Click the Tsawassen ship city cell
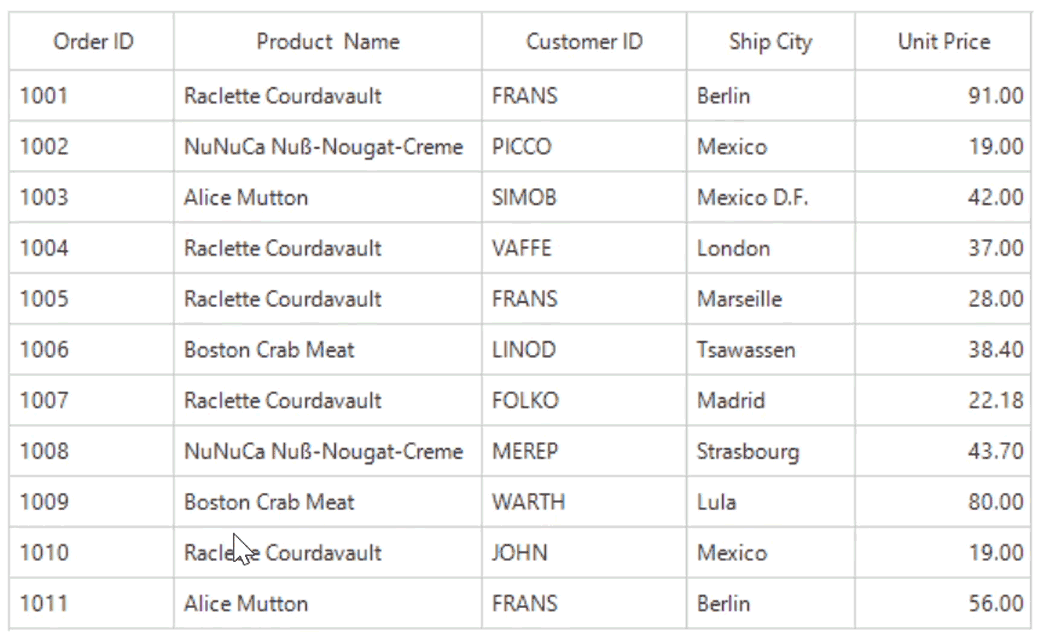 (x=746, y=350)
